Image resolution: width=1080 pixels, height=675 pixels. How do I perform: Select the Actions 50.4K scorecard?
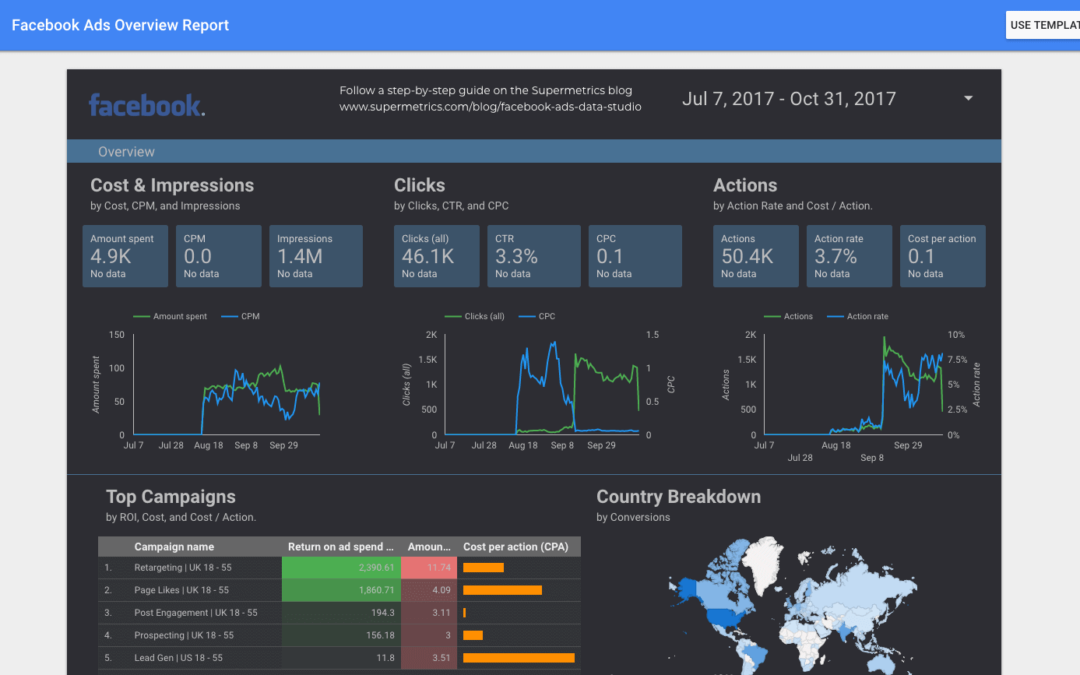point(756,256)
